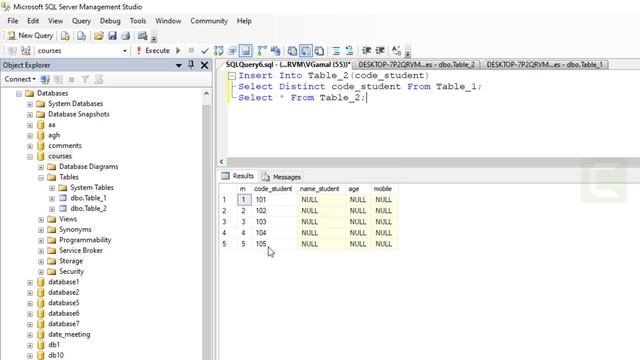The image size is (640, 360).
Task: Open the courses database dropdown
Action: click(124, 51)
